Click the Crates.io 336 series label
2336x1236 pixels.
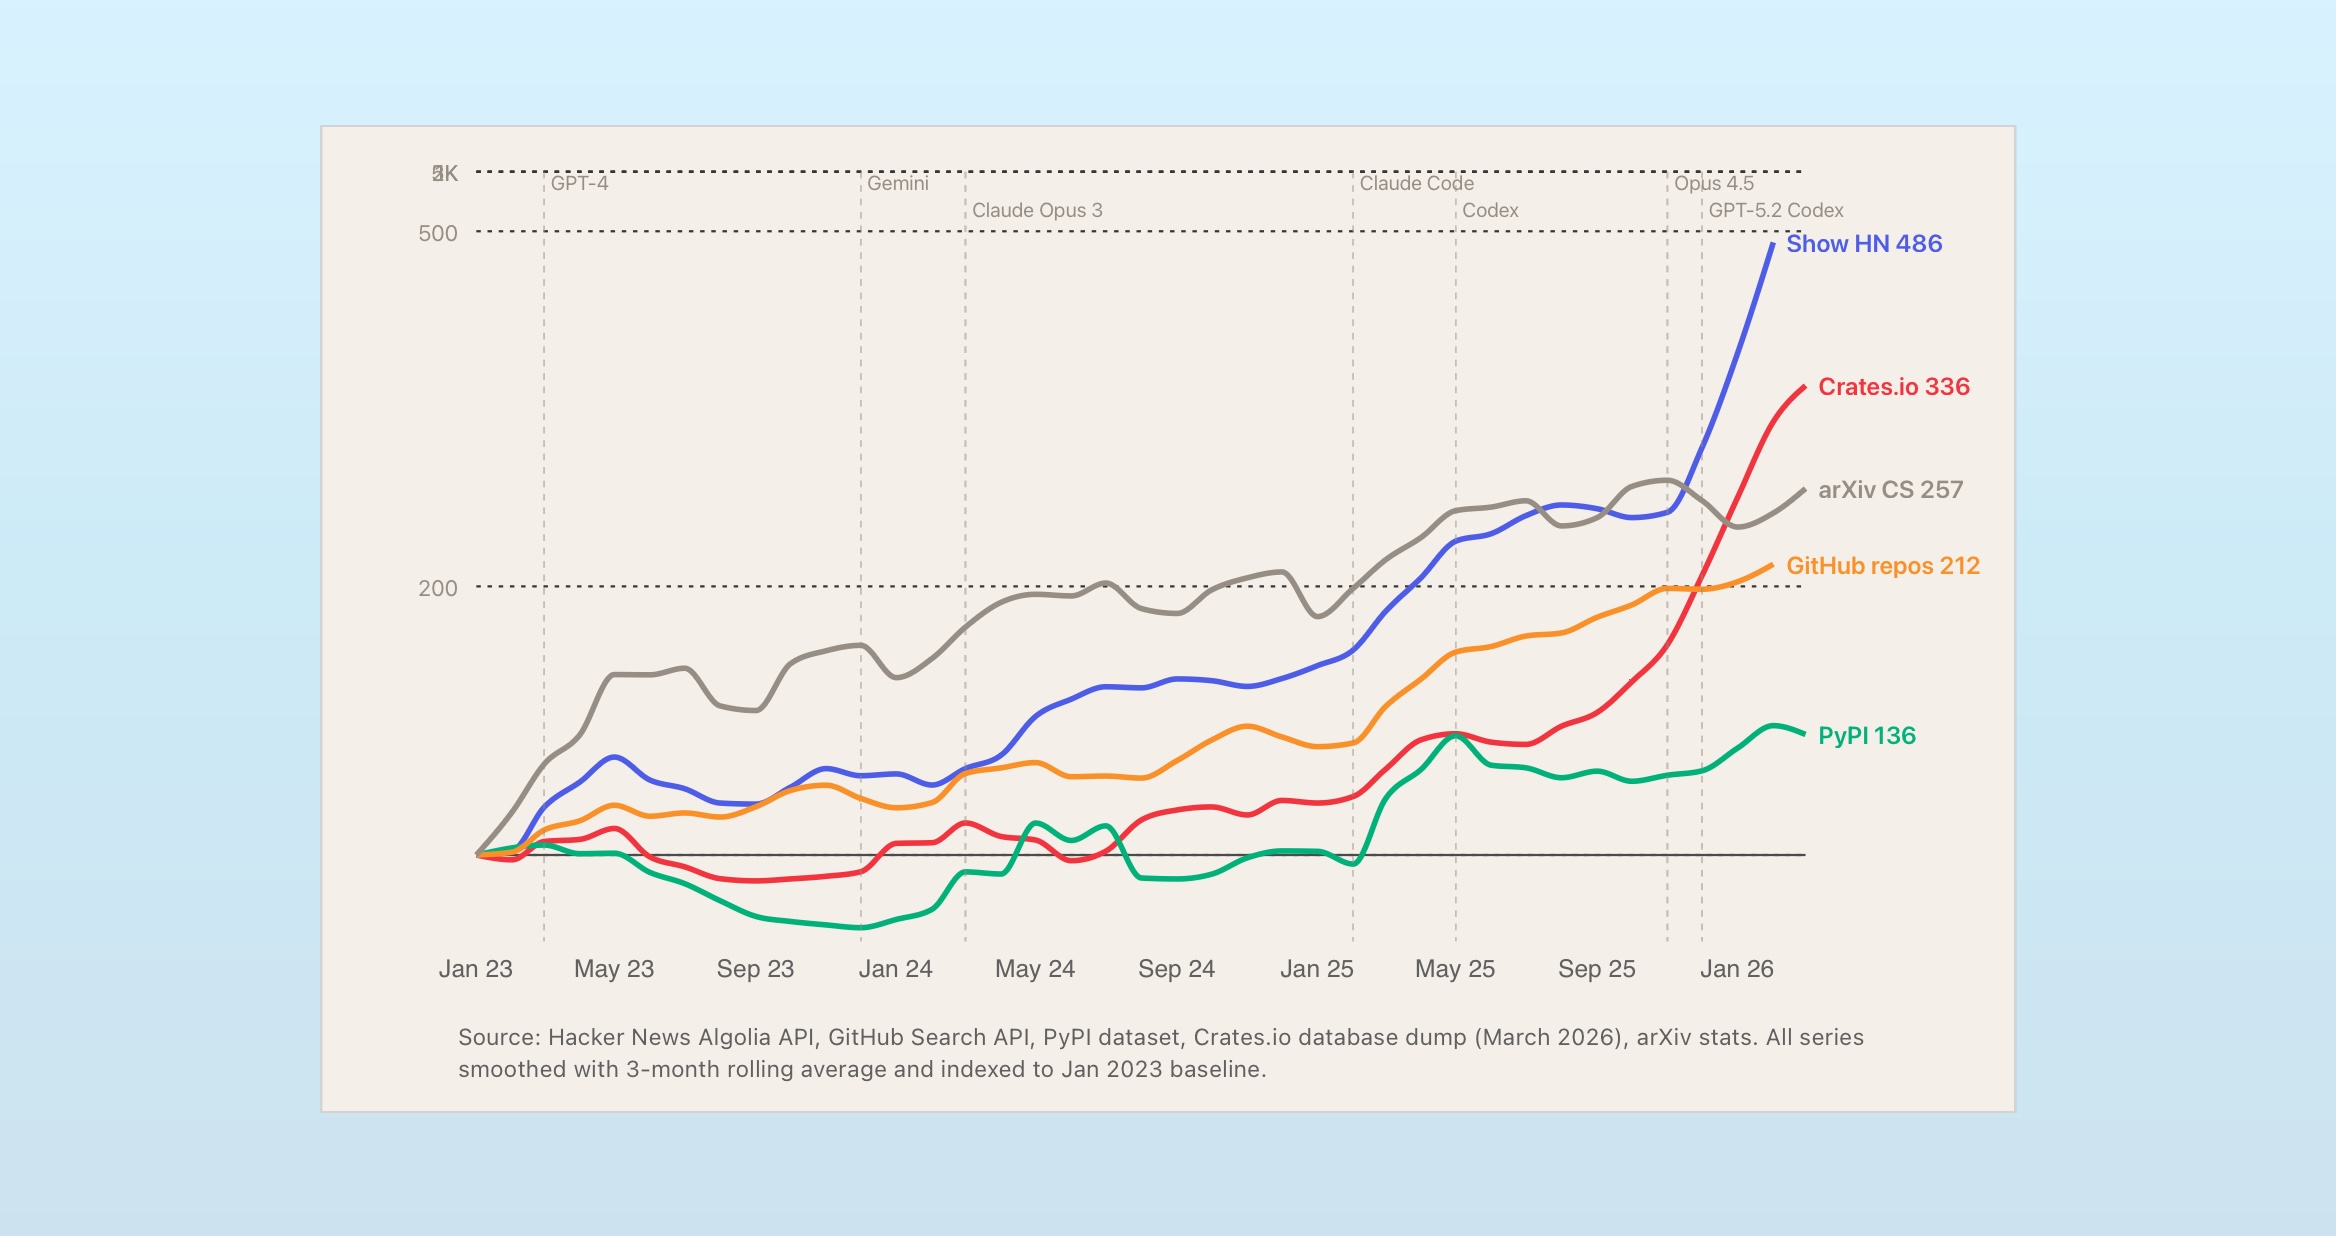tap(1893, 387)
